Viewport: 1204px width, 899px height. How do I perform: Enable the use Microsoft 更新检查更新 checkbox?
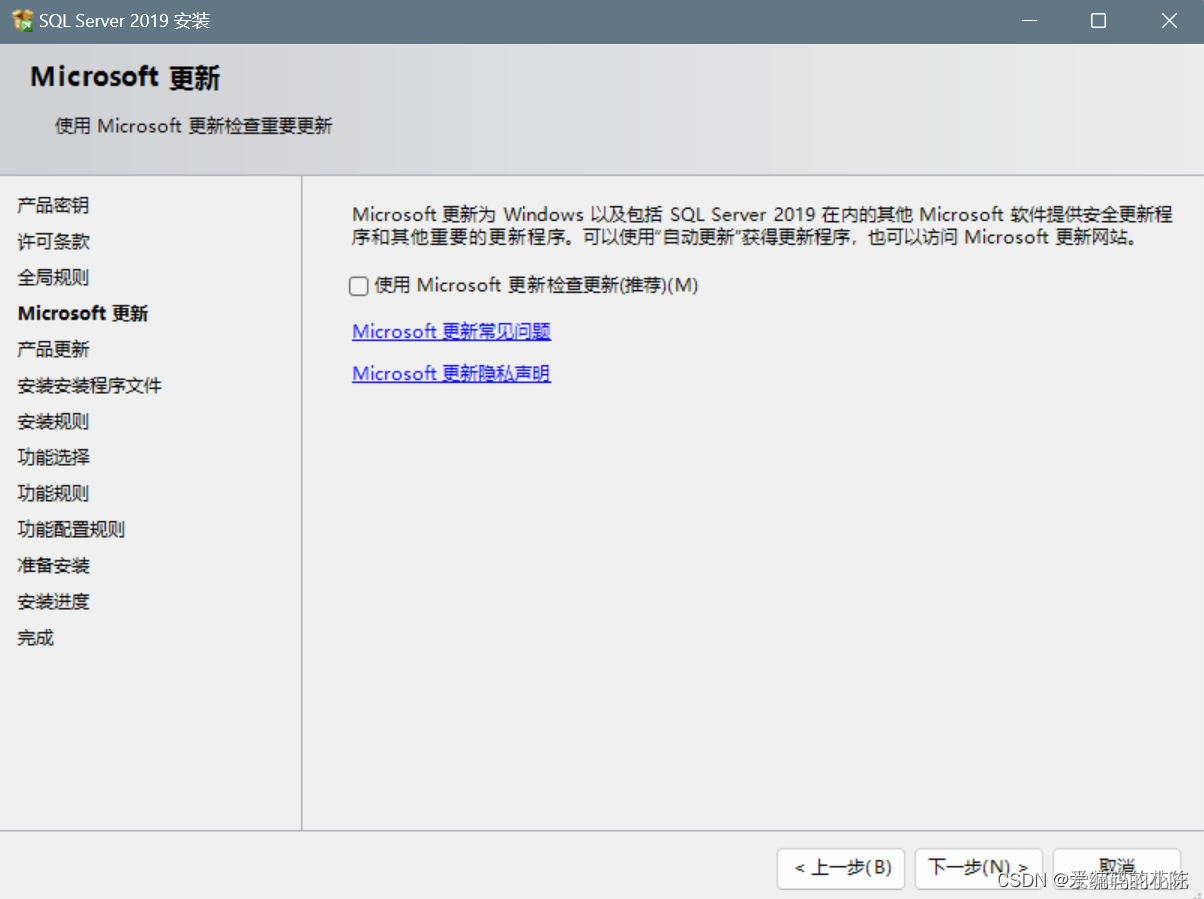[x=358, y=286]
